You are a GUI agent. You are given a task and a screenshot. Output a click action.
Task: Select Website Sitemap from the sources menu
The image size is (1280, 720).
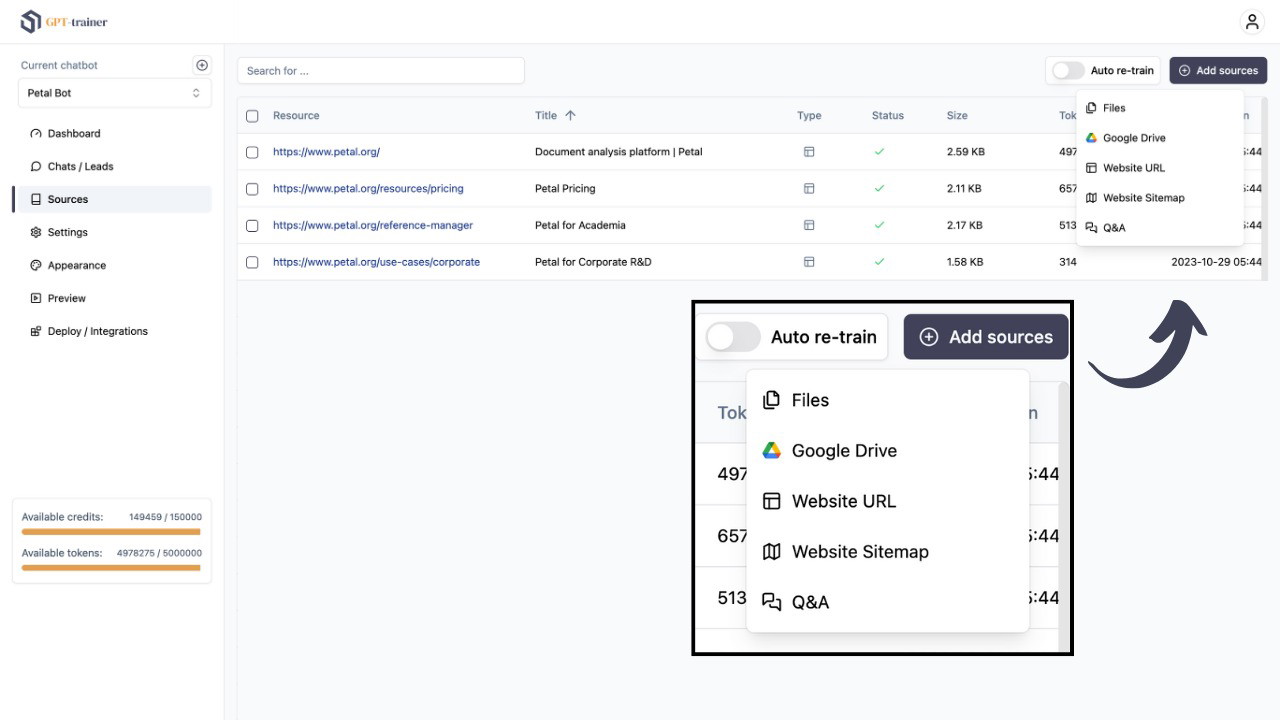coord(1143,198)
